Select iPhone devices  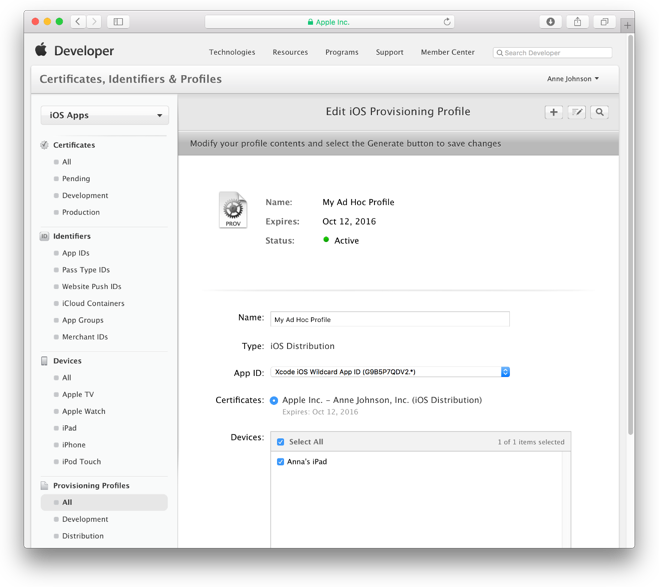[x=74, y=445]
